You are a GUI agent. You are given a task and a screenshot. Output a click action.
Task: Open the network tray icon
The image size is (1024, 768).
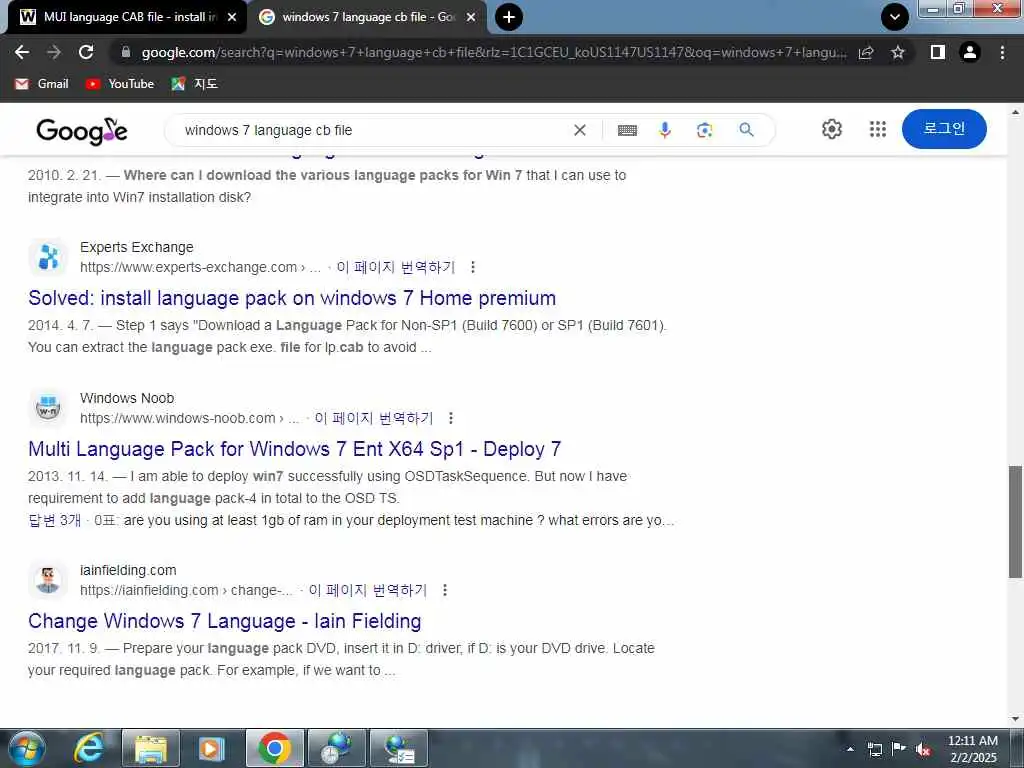point(875,749)
